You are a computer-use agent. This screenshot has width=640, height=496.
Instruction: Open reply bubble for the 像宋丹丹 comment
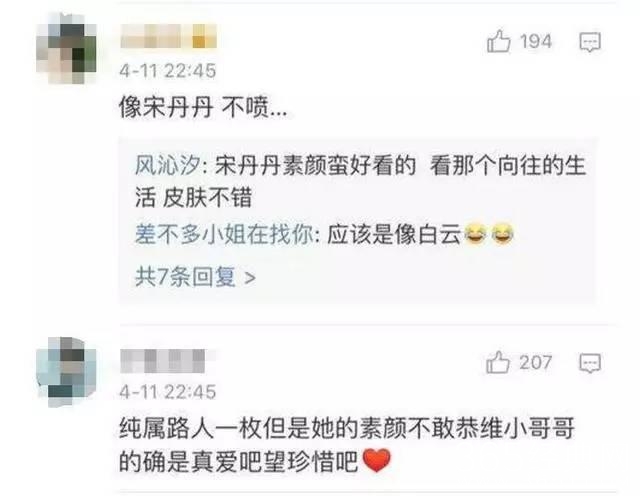590,42
